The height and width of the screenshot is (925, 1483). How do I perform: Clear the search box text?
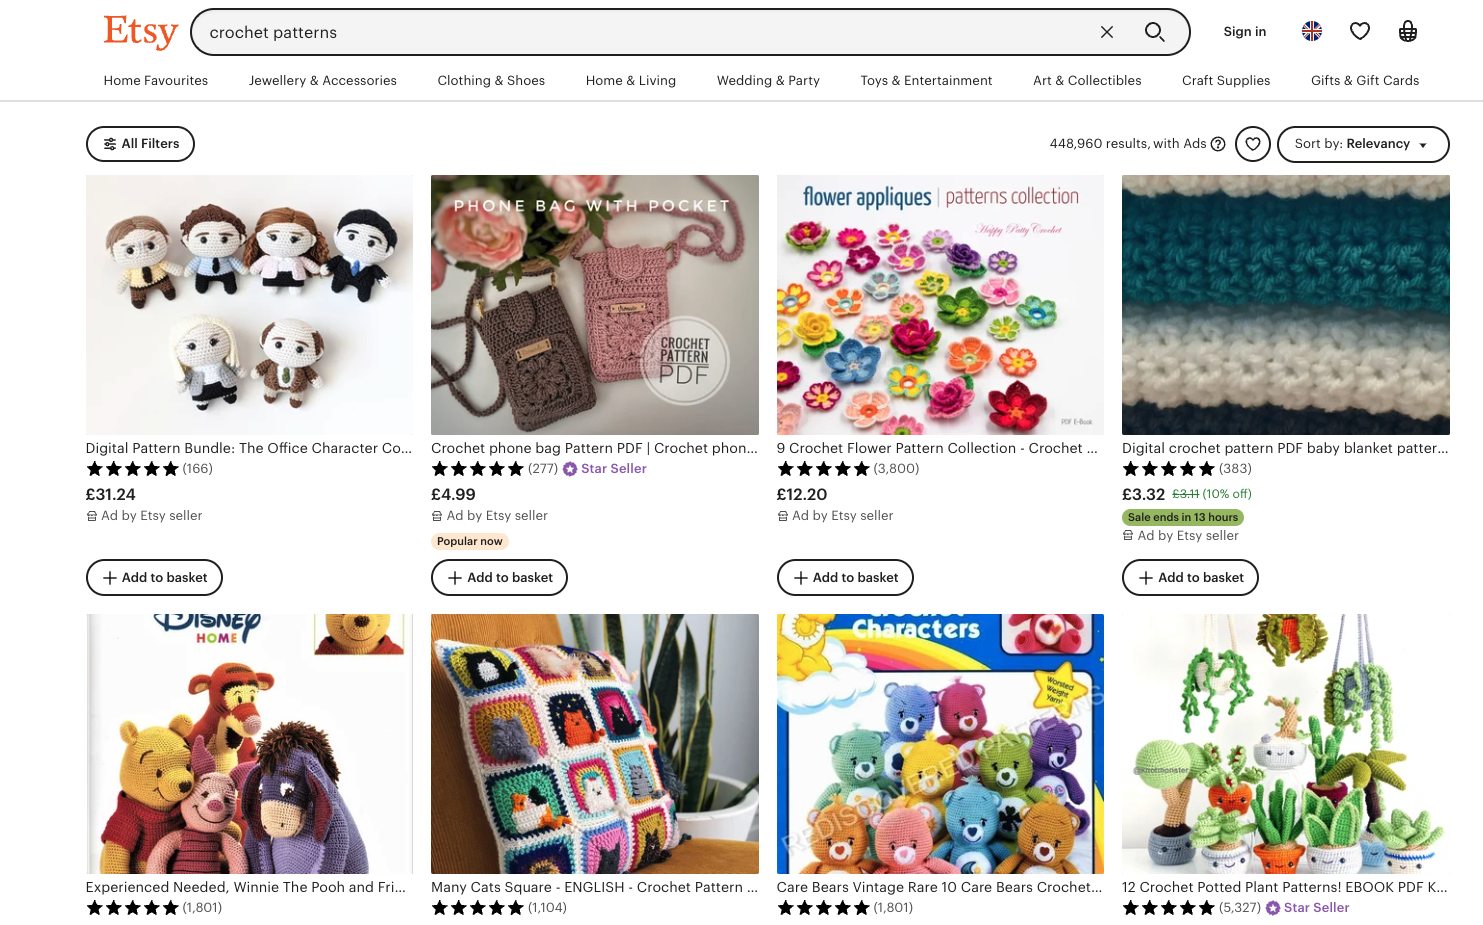1106,32
